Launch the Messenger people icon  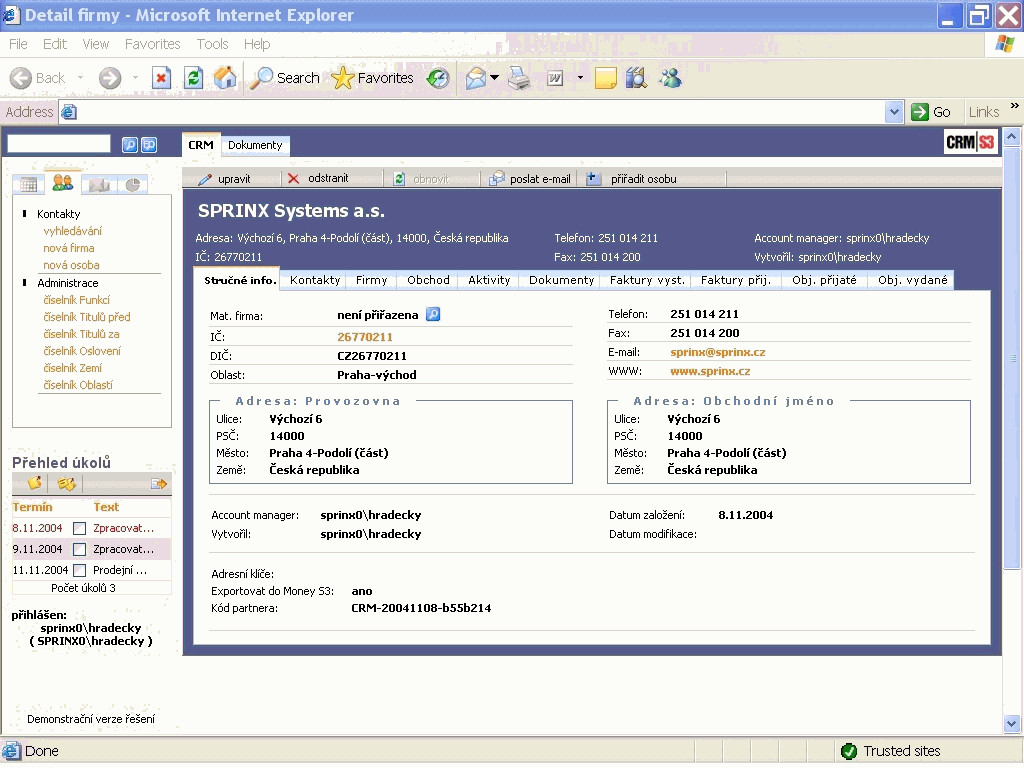[x=670, y=78]
